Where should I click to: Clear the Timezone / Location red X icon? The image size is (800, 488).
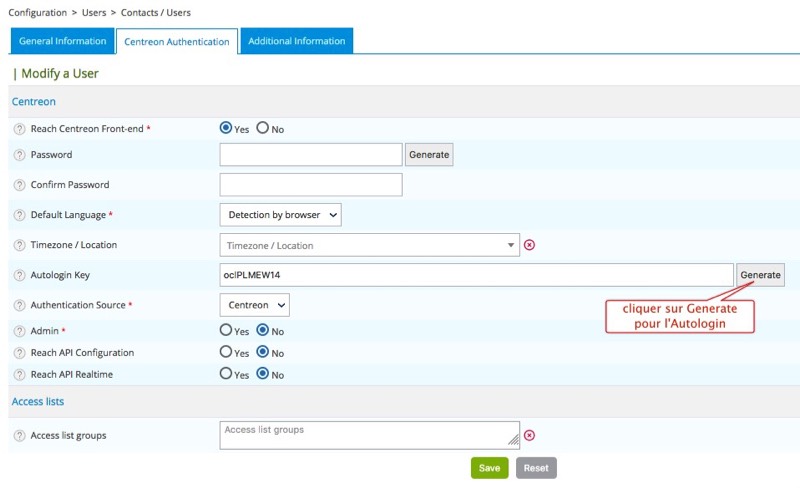(x=530, y=245)
